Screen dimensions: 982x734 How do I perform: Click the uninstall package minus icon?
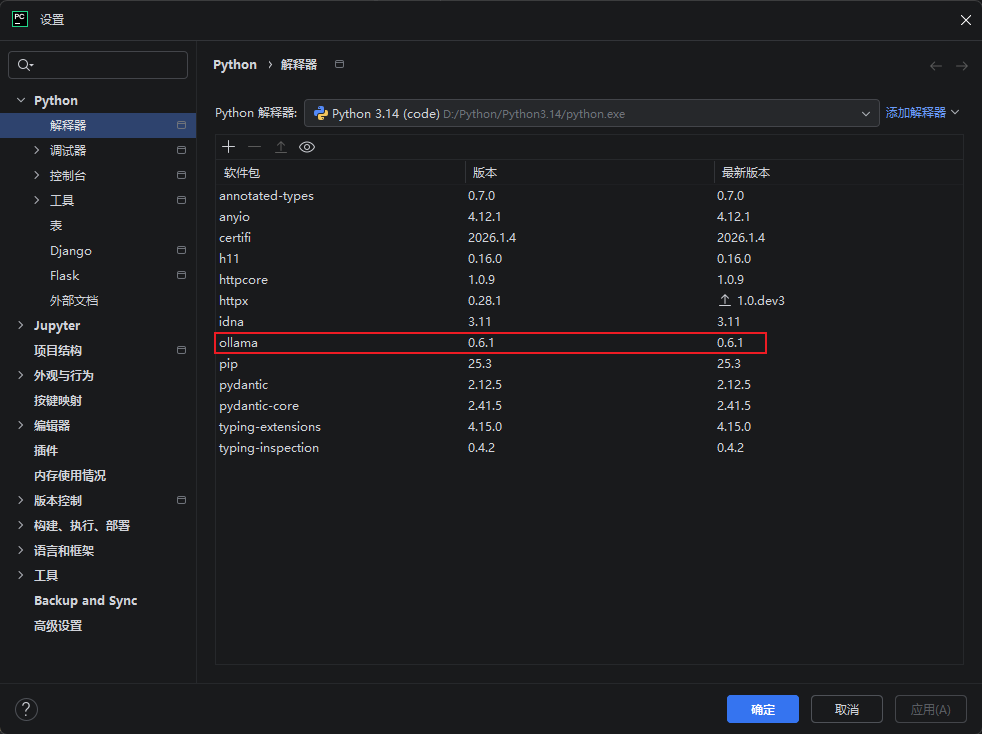coord(254,147)
